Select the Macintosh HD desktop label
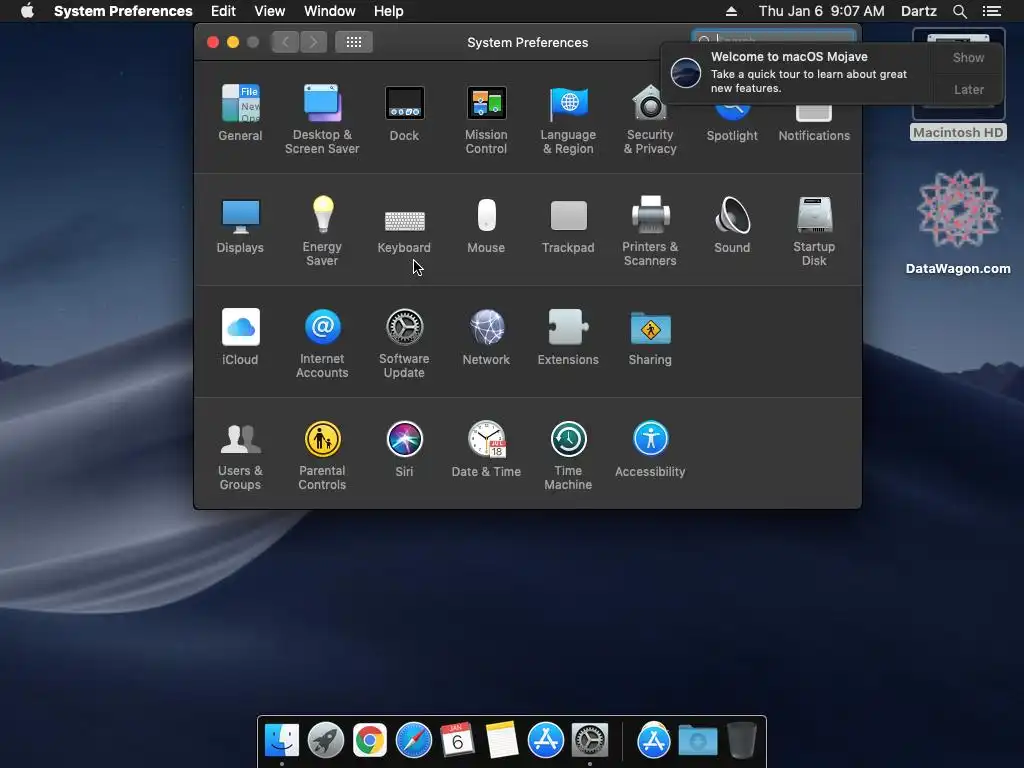Image resolution: width=1024 pixels, height=768 pixels. point(958,133)
